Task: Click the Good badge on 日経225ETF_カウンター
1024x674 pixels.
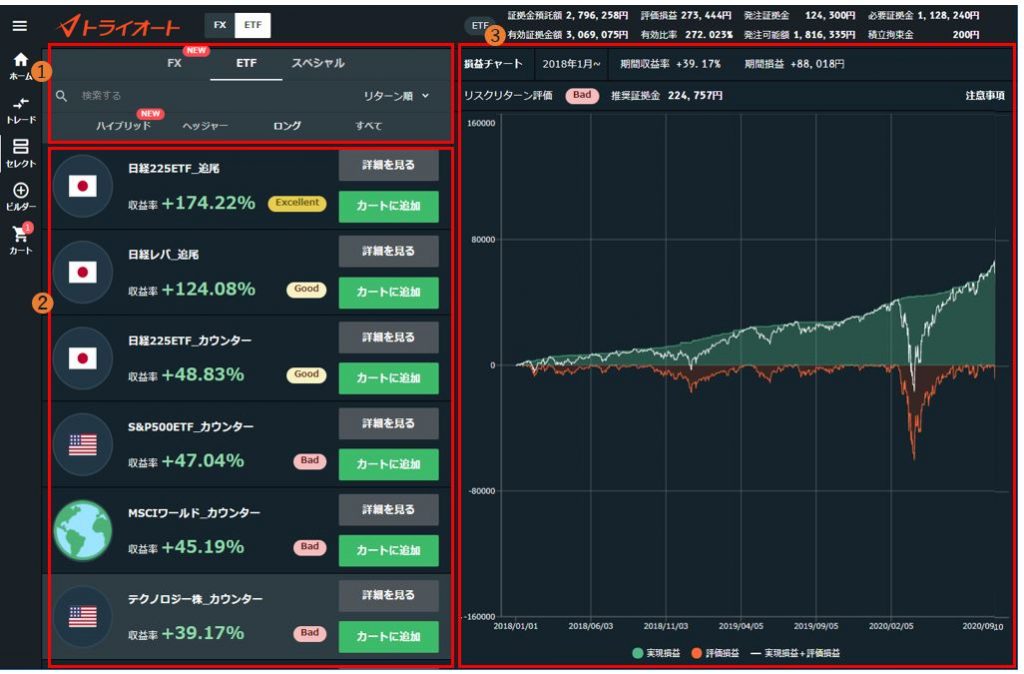Action: tap(306, 375)
